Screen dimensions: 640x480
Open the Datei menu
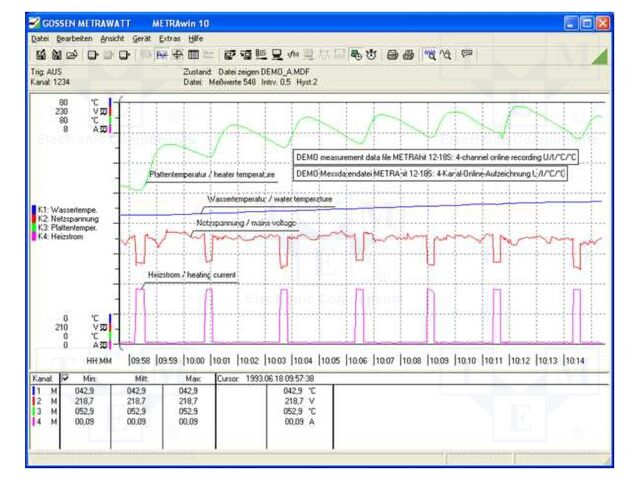pyautogui.click(x=40, y=37)
